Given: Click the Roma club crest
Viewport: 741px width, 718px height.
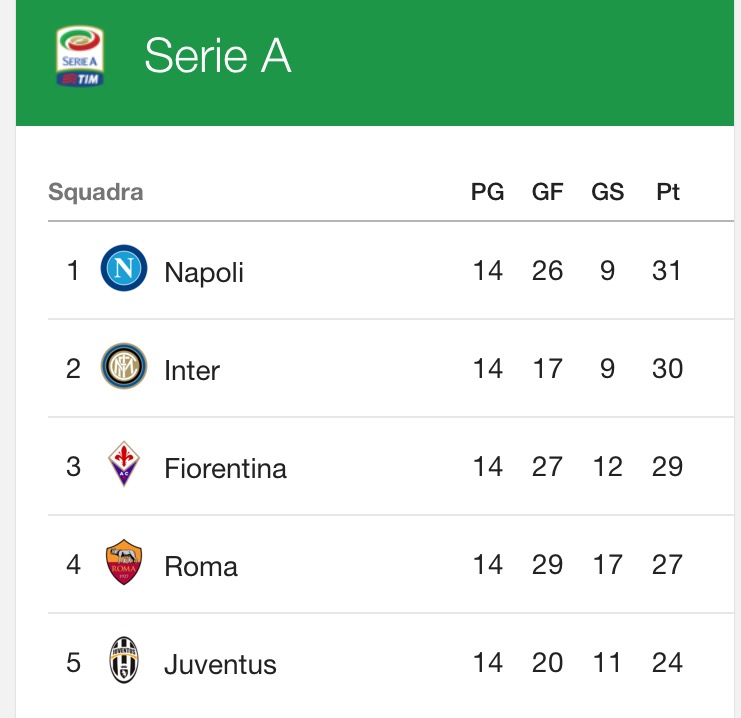Looking at the screenshot, I should pyautogui.click(x=124, y=562).
